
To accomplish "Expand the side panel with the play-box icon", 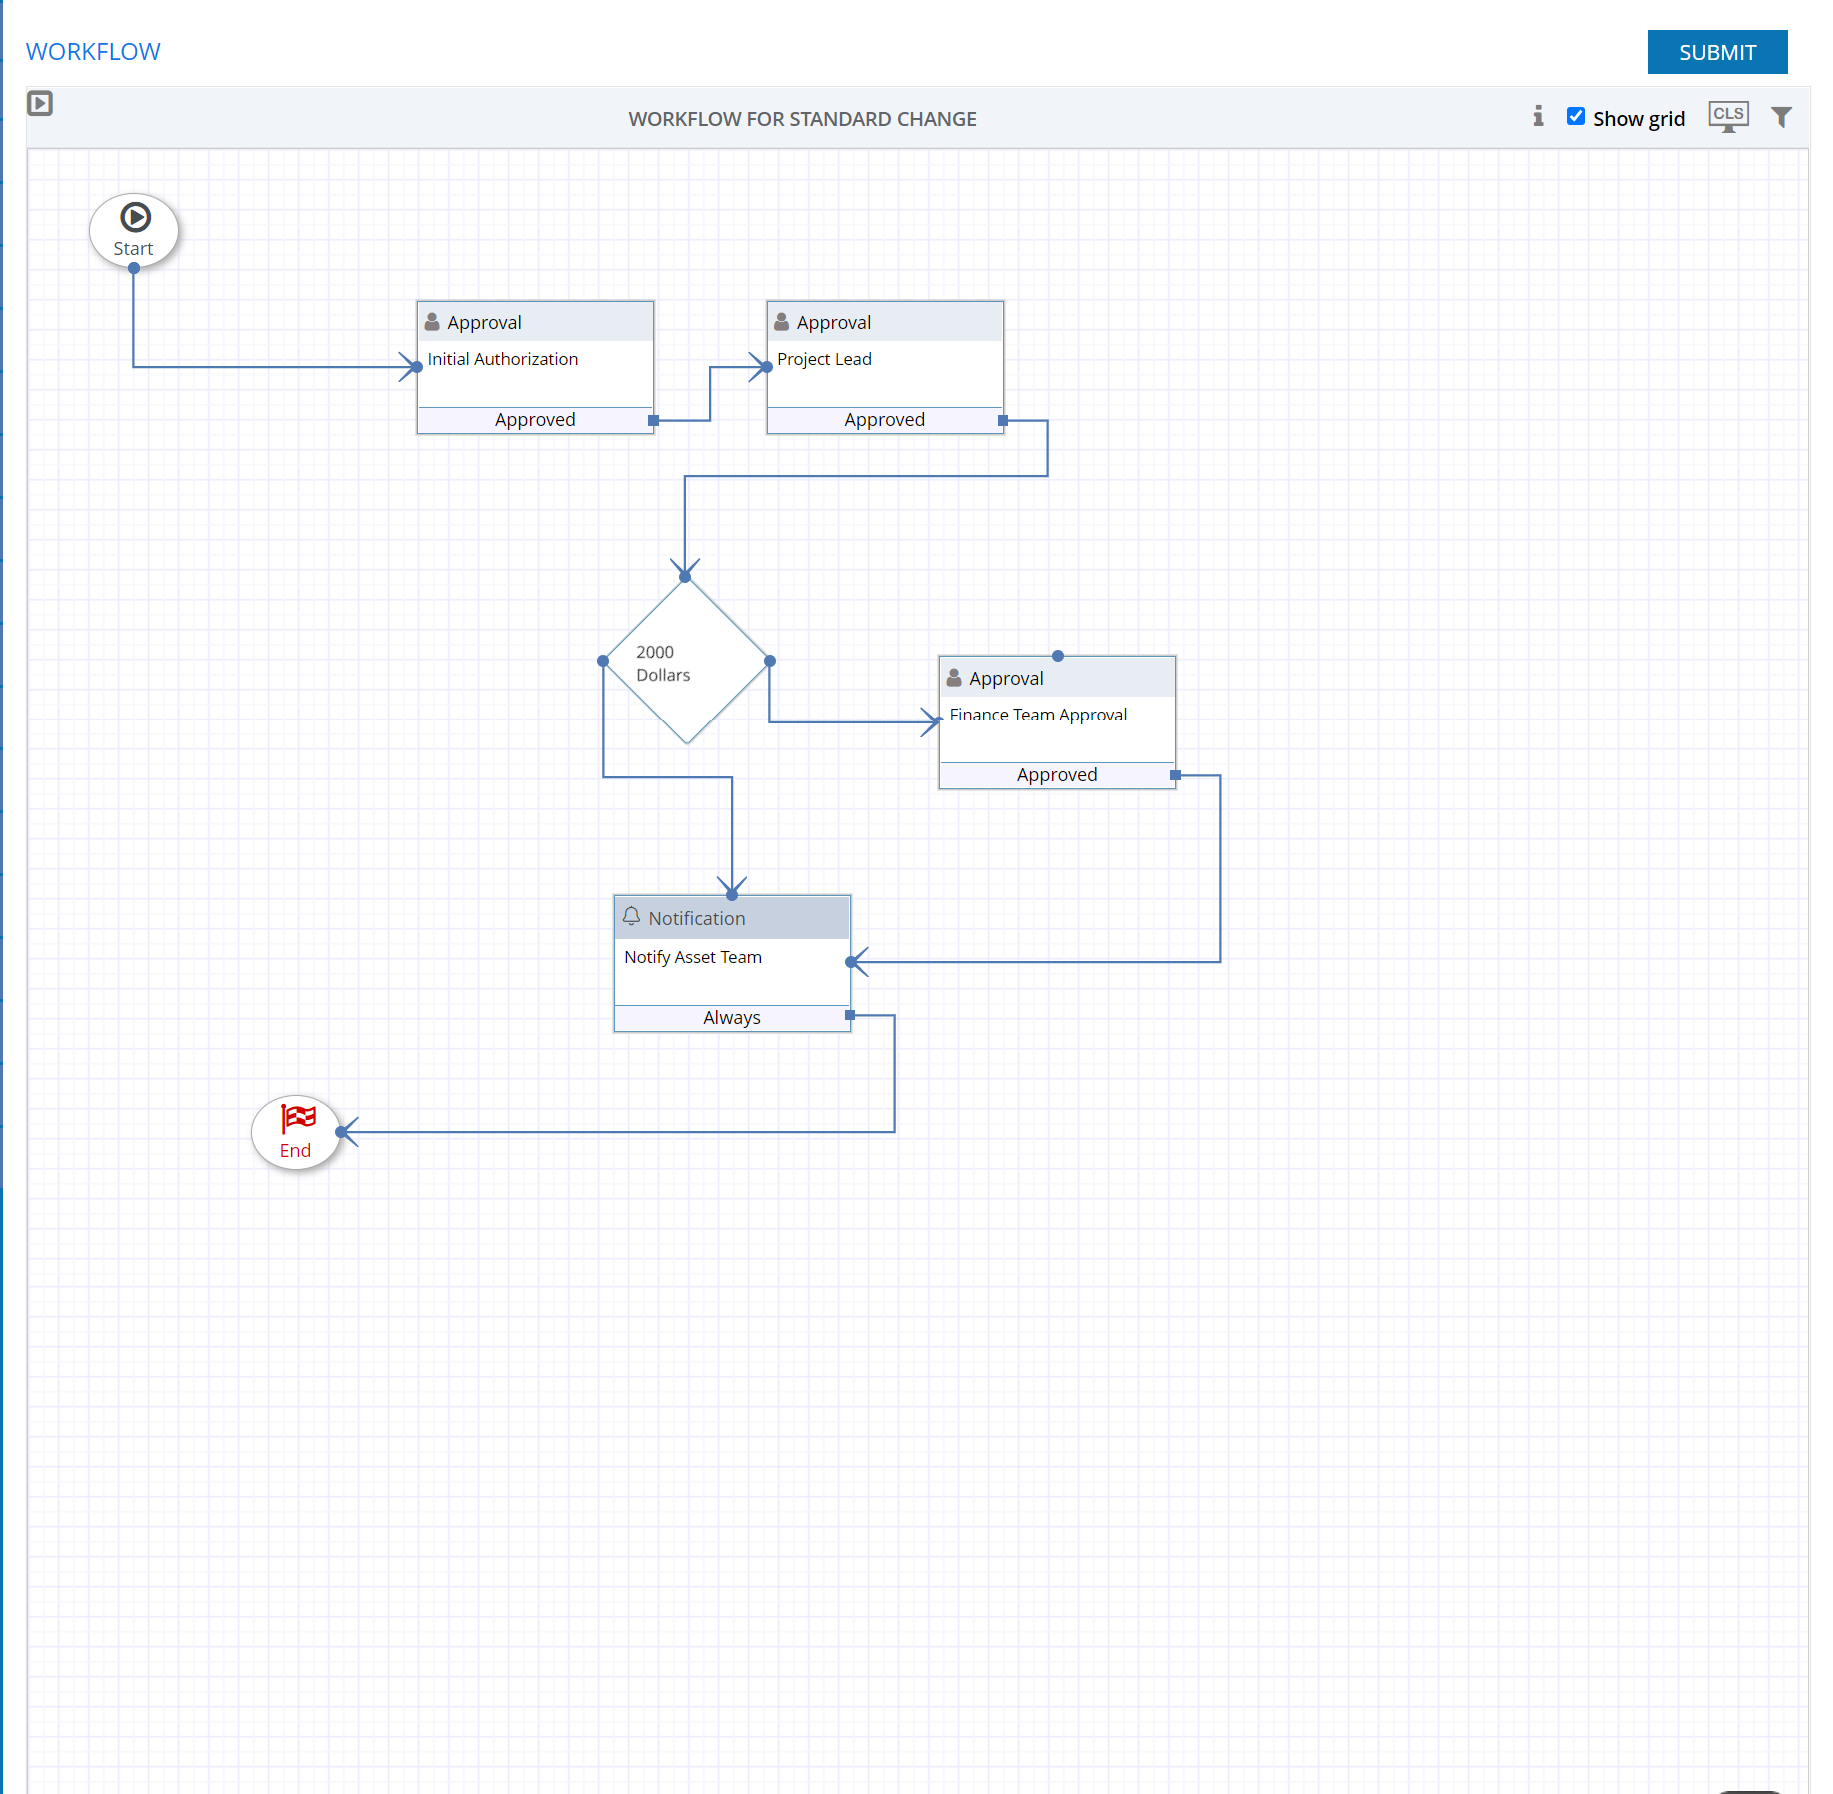I will (x=40, y=103).
